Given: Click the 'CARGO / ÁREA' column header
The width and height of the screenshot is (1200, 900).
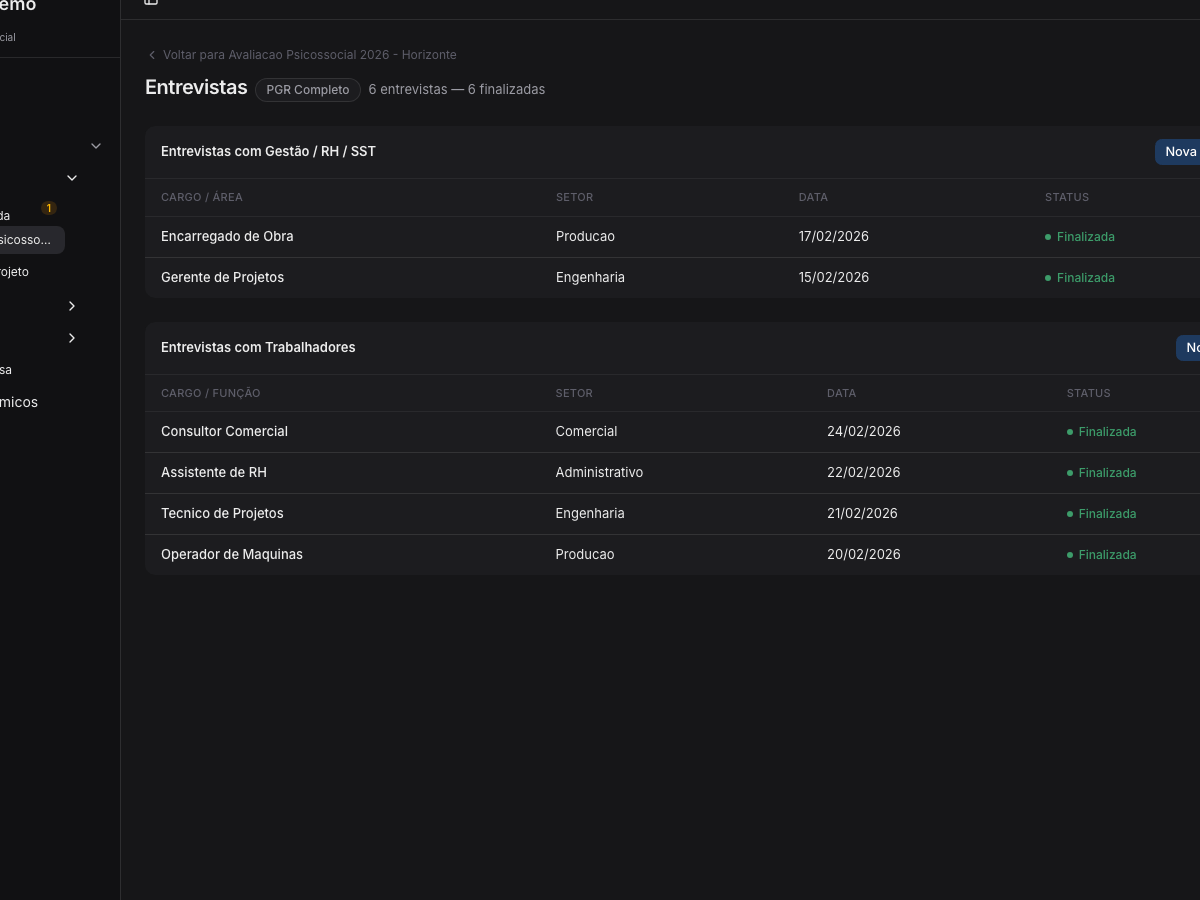Looking at the screenshot, I should [202, 198].
